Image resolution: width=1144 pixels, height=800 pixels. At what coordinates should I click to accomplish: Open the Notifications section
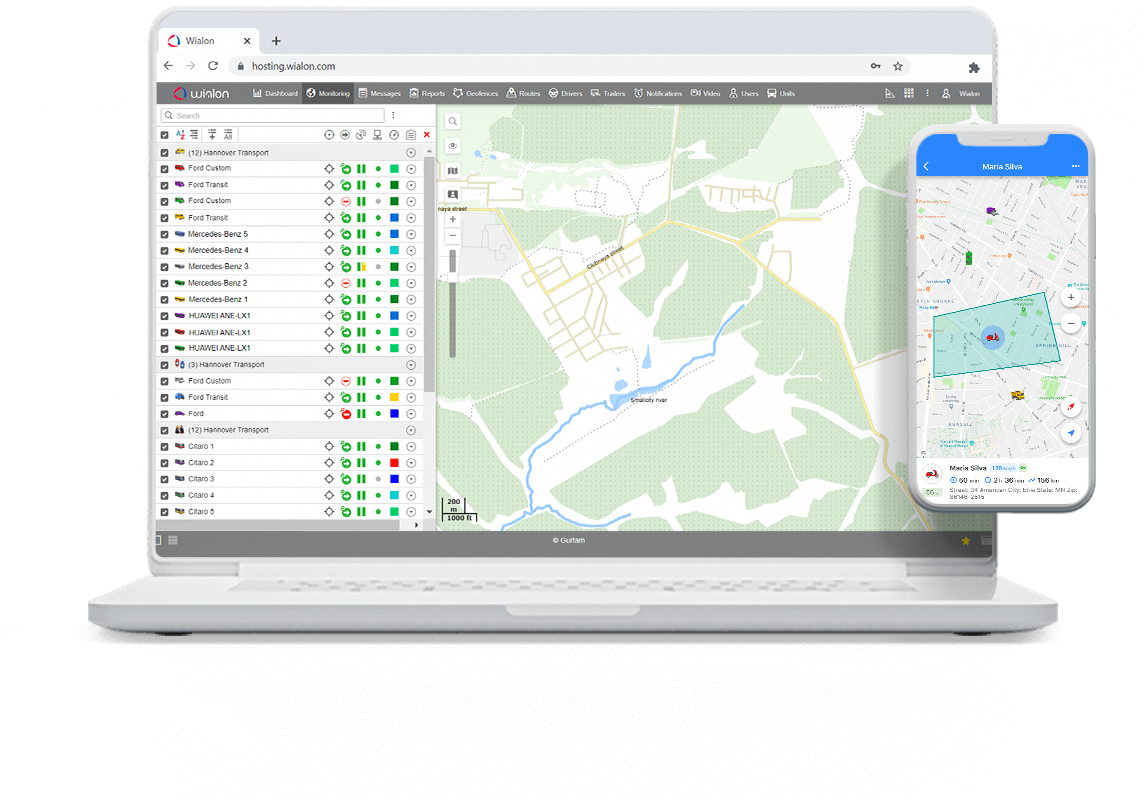point(657,93)
